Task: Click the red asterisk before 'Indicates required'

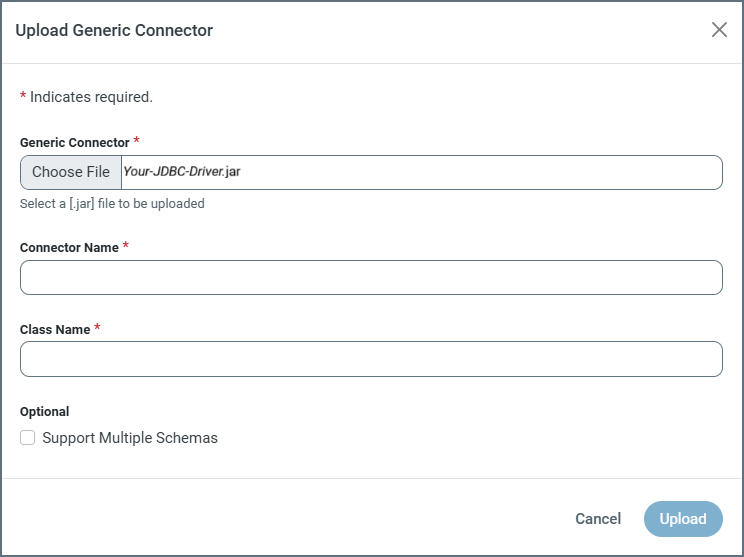Action: coord(23,97)
